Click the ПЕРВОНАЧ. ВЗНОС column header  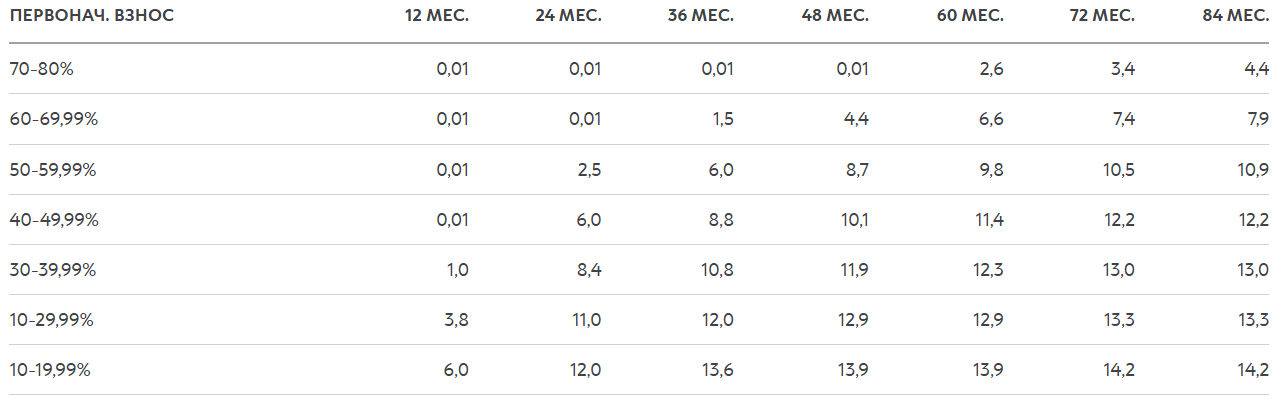pyautogui.click(x=92, y=17)
